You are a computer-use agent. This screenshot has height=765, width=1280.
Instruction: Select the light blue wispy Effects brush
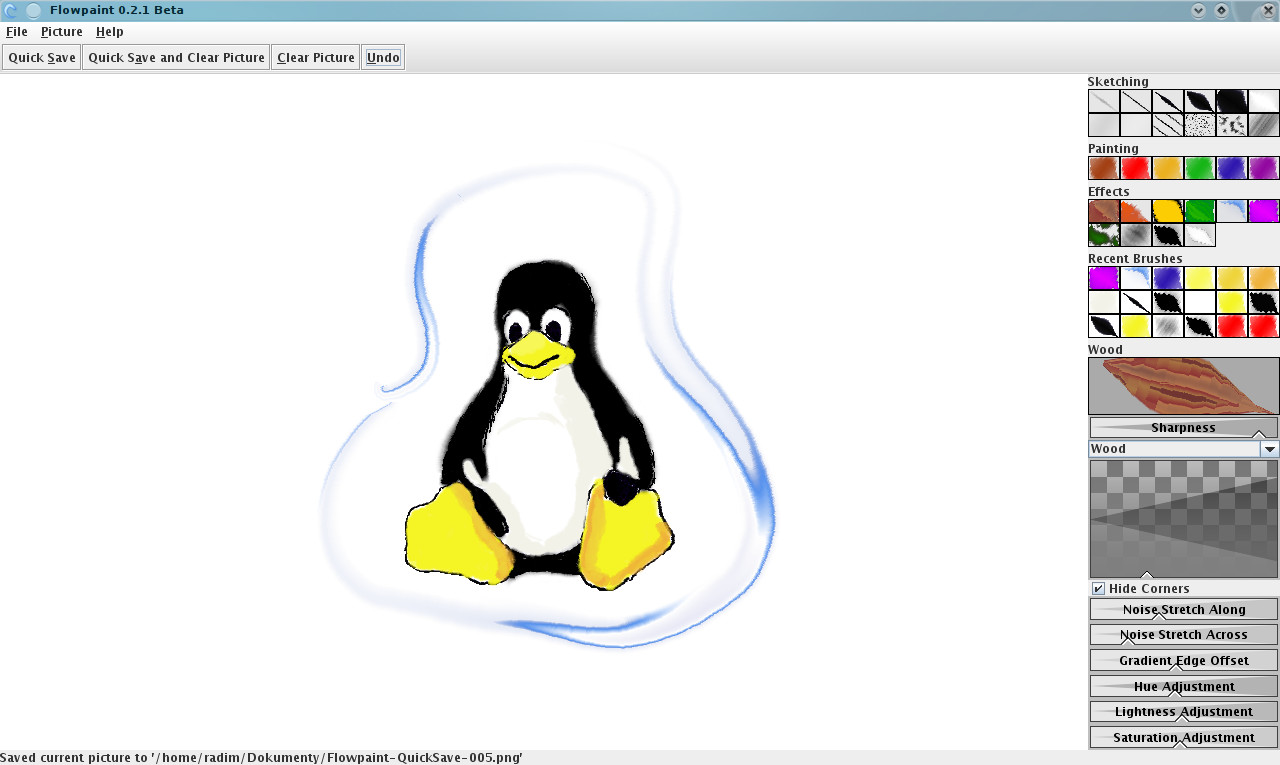click(x=1232, y=211)
